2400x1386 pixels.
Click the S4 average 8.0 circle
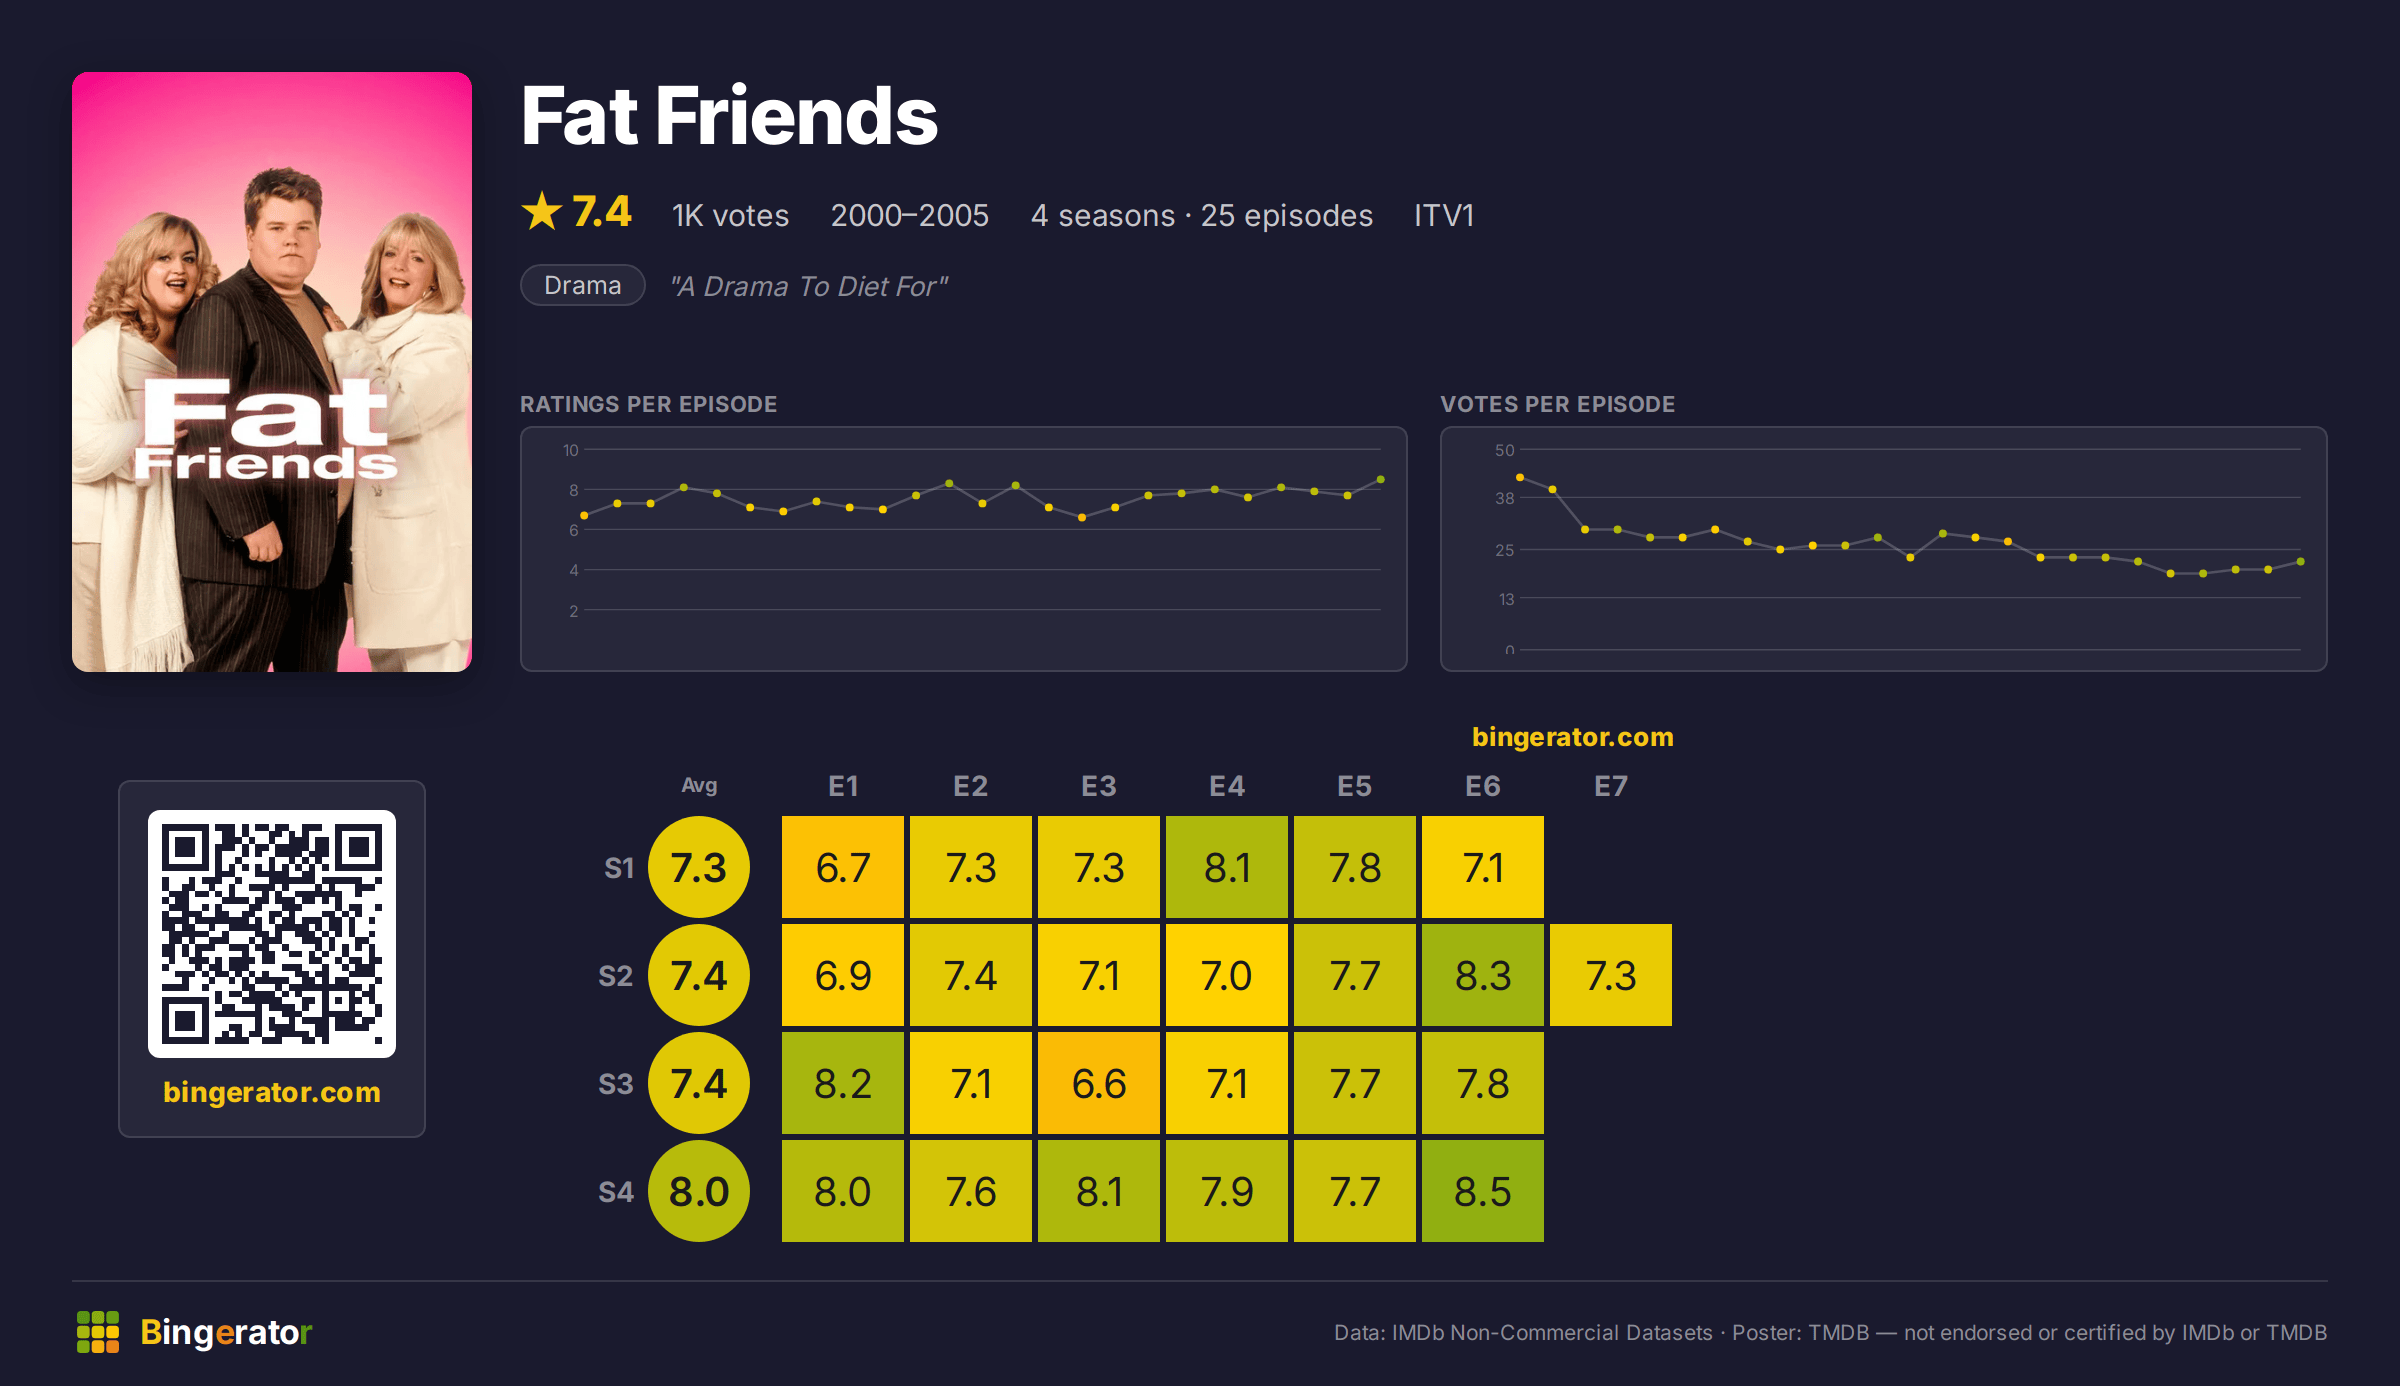tap(699, 1191)
